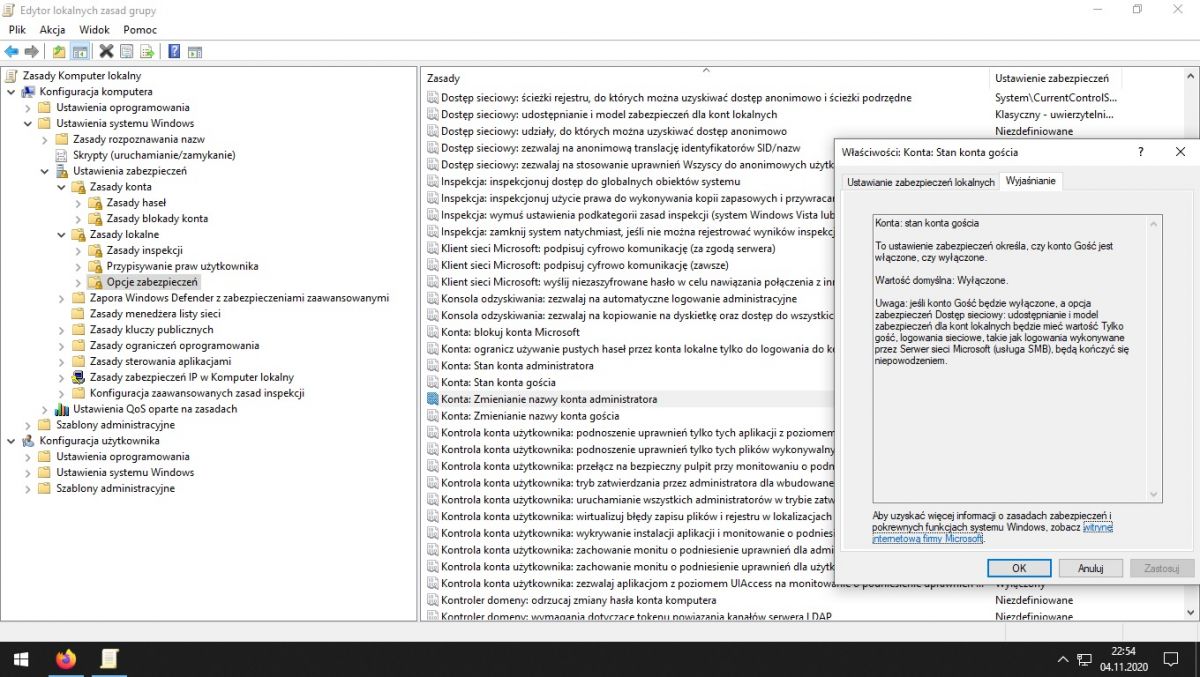Click the explanation text scrollbar down arrow
1200x677 pixels.
pos(1155,495)
